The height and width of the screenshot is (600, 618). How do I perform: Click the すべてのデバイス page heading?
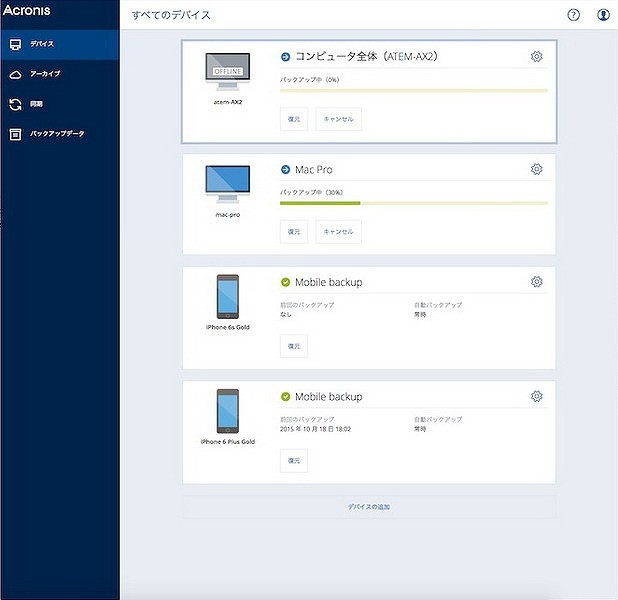tap(171, 15)
